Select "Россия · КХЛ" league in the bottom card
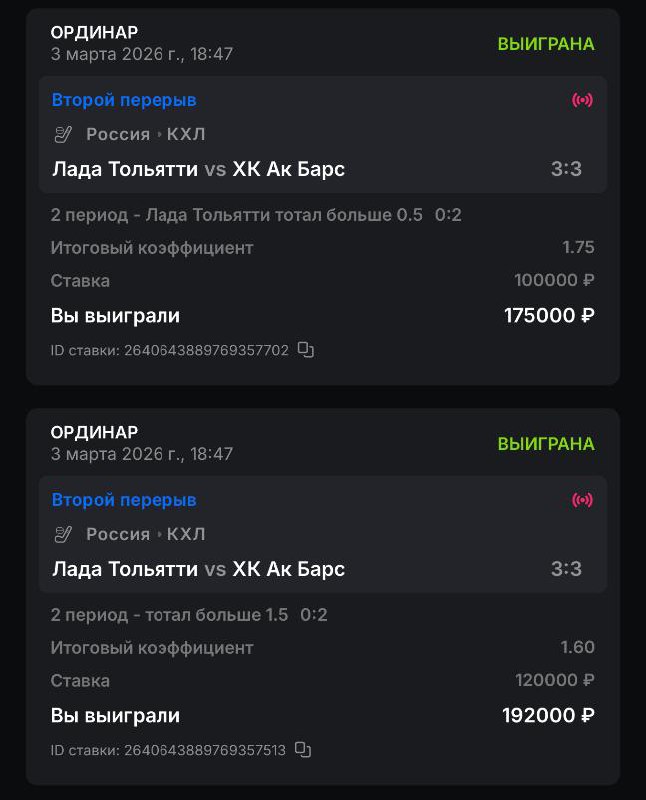This screenshot has width=646, height=800. [145, 534]
